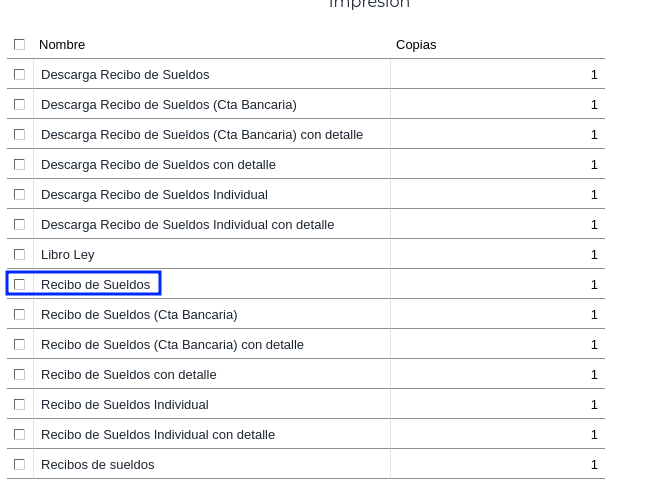Click Descarga Recibo de Sueldos Individual con detalle name

(x=188, y=225)
